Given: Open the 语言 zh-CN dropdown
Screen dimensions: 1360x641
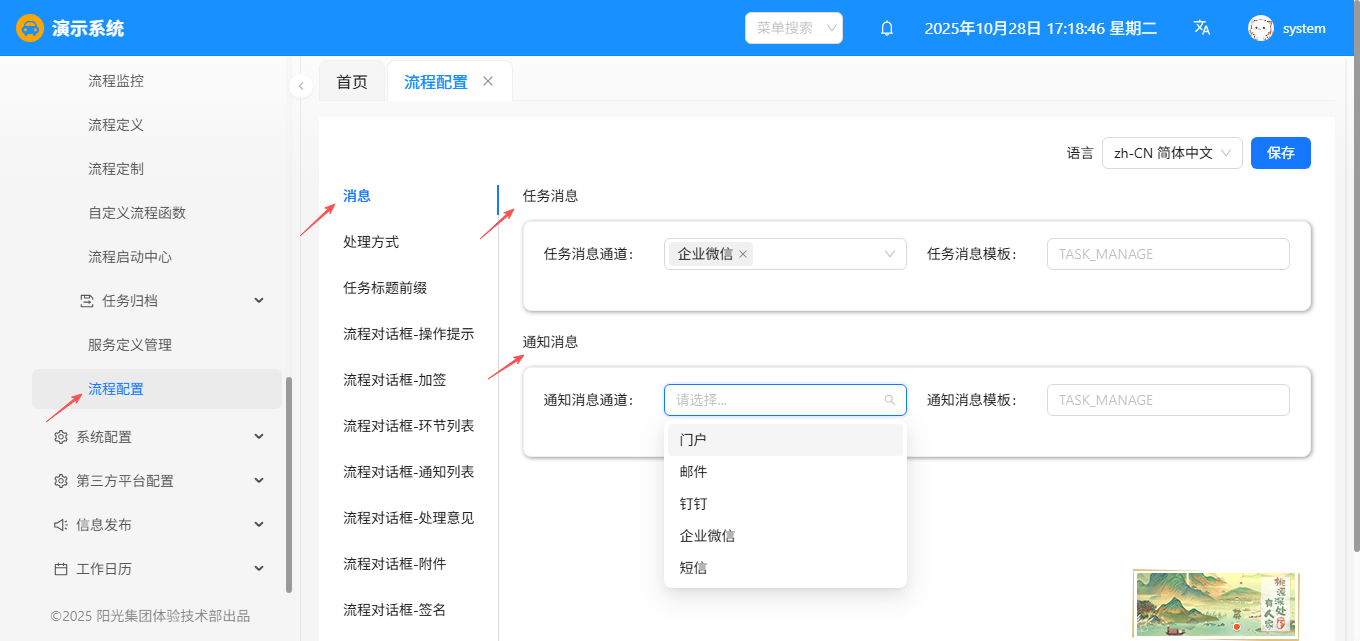Looking at the screenshot, I should coord(1172,153).
